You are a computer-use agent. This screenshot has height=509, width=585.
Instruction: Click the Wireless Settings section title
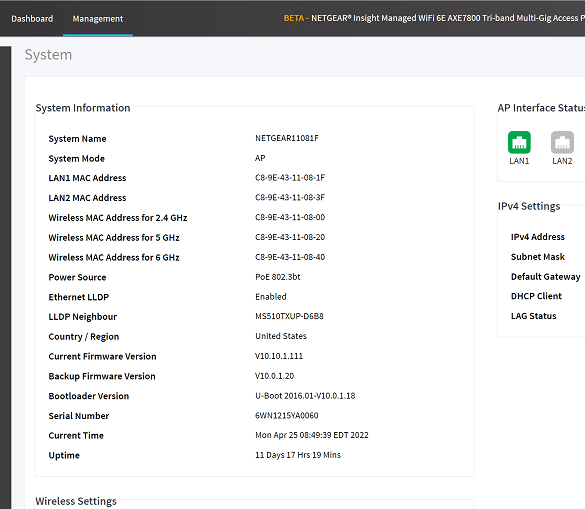(76, 501)
